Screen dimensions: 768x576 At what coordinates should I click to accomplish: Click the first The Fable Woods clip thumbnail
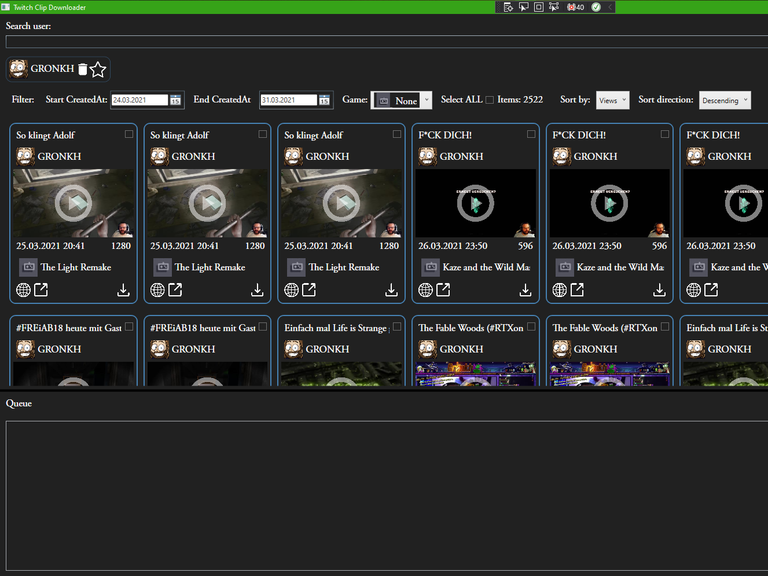tap(476, 374)
